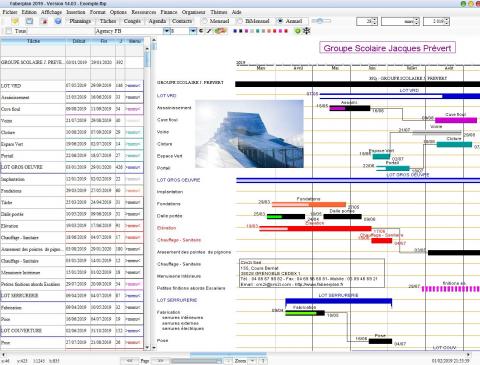
Task: Open the Thèmes menu
Action: click(219, 12)
